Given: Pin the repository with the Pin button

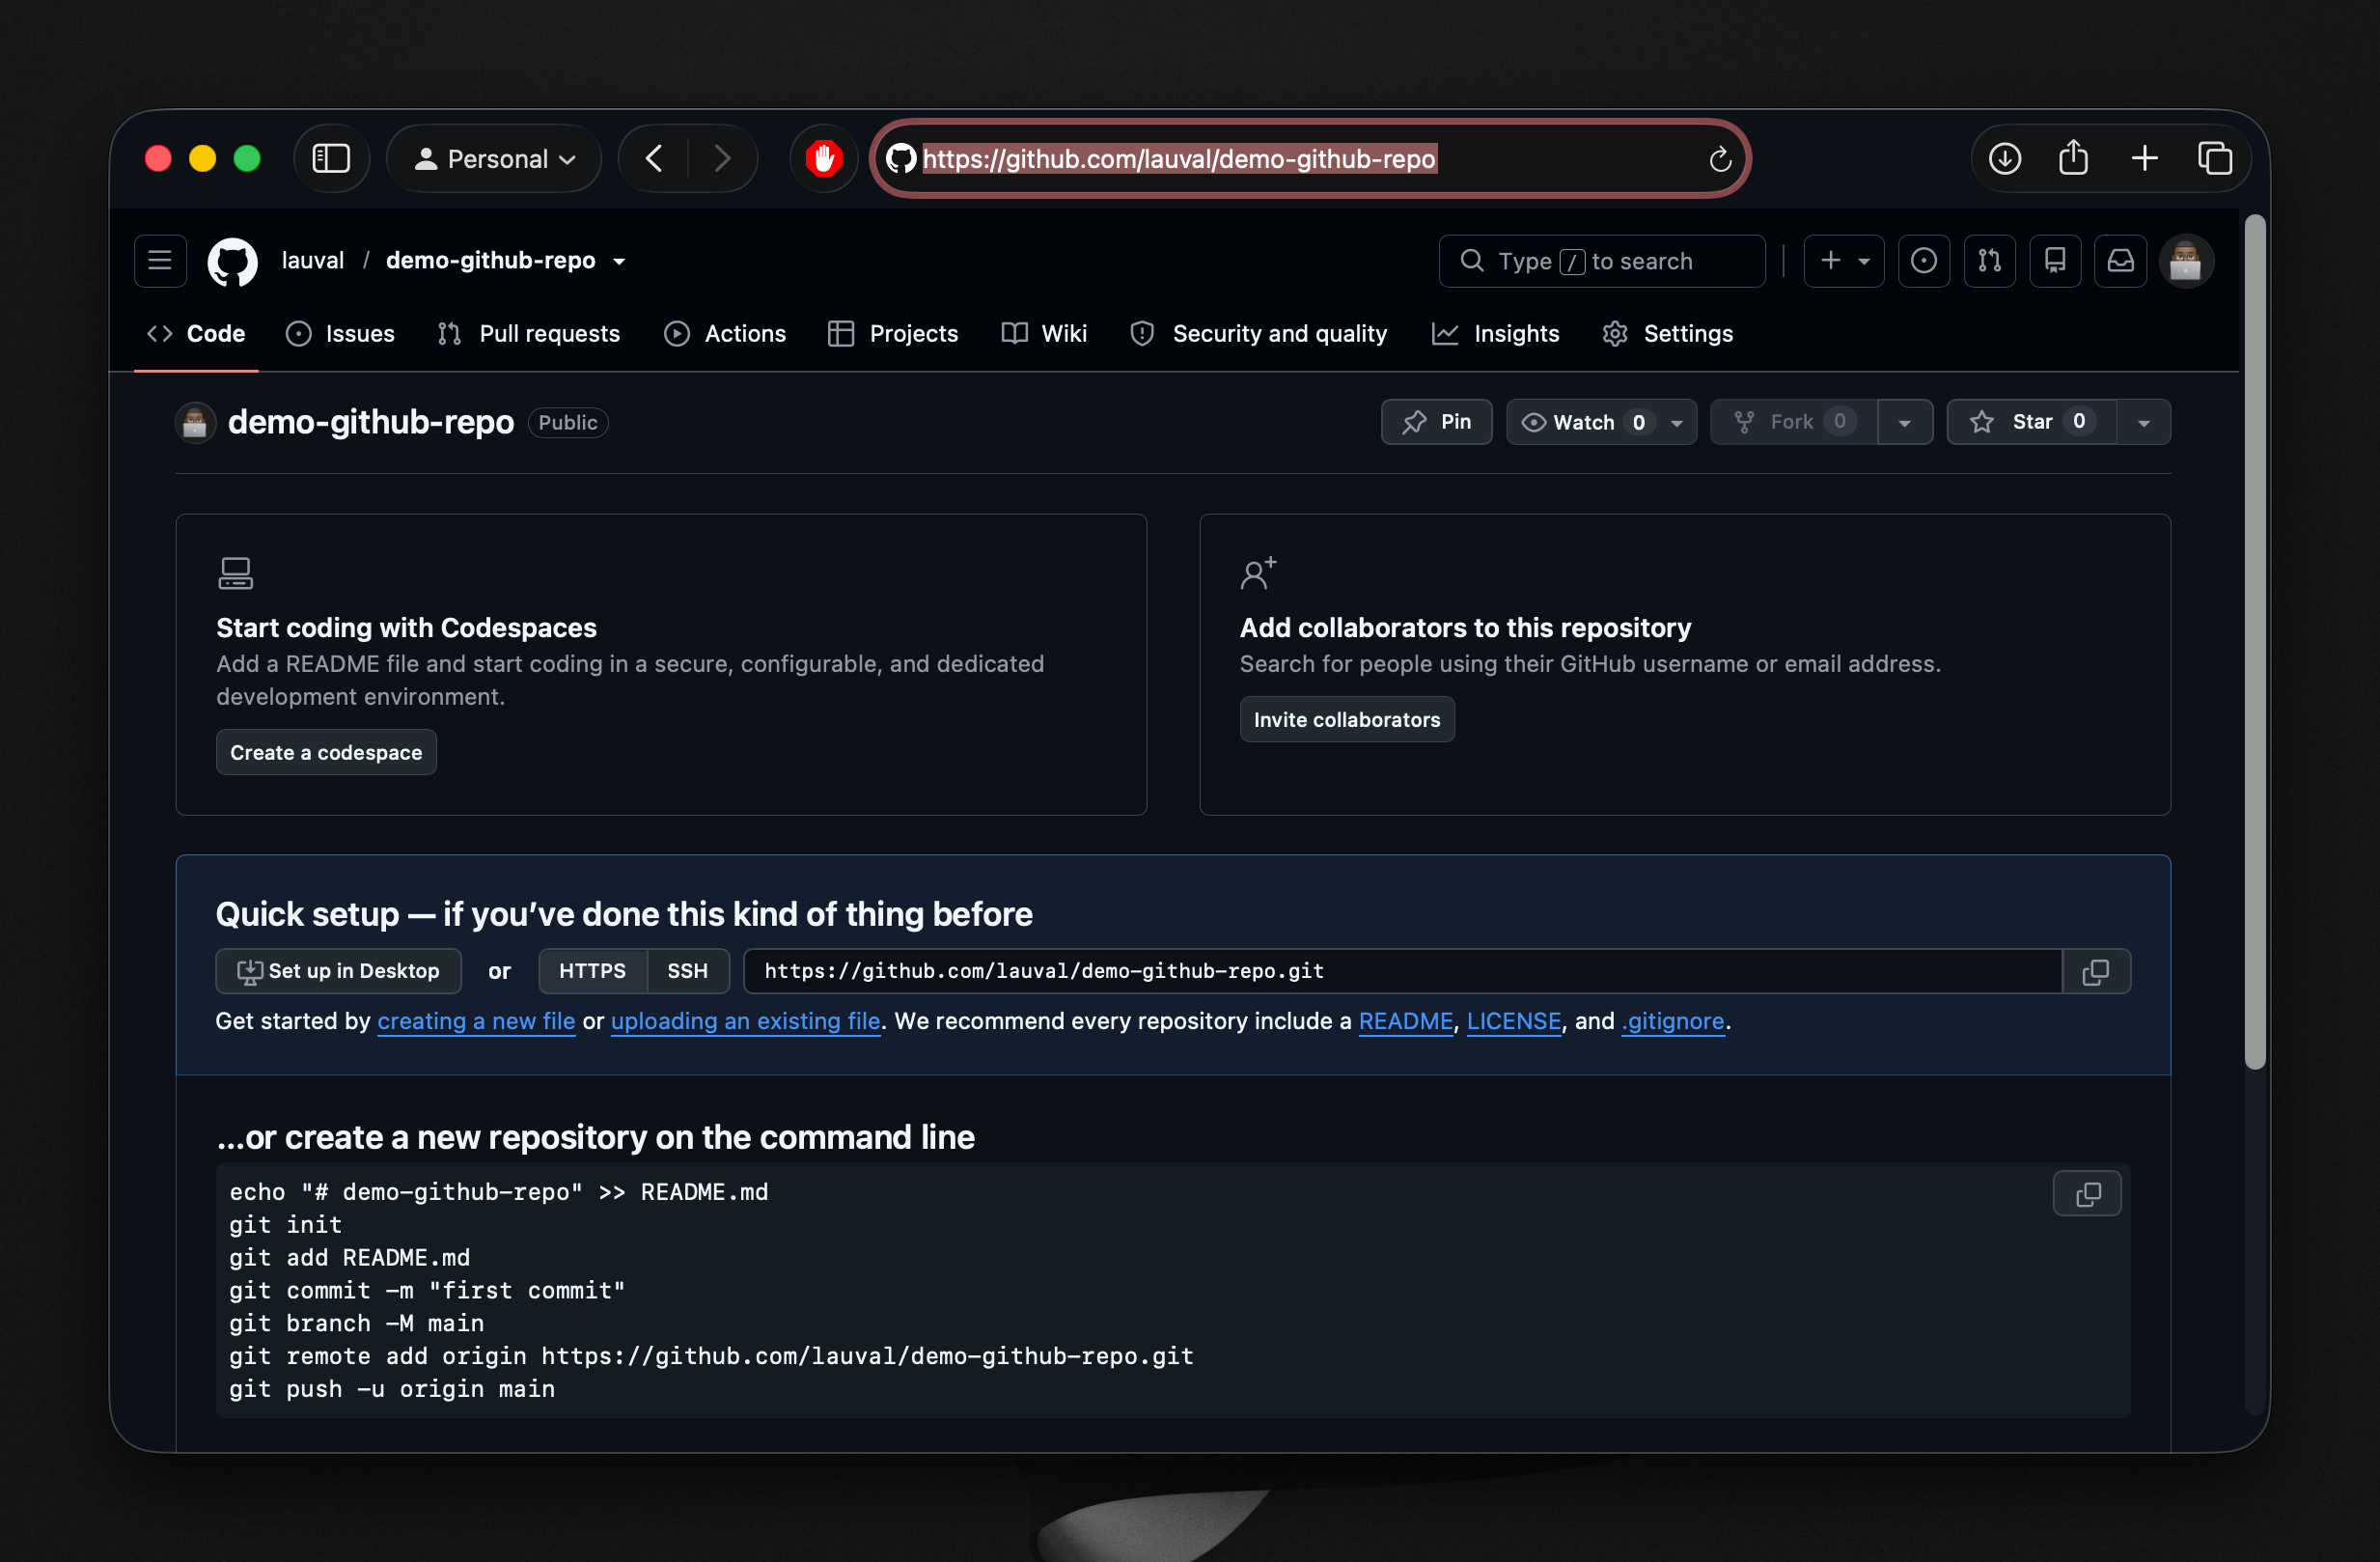Looking at the screenshot, I should [x=1436, y=422].
